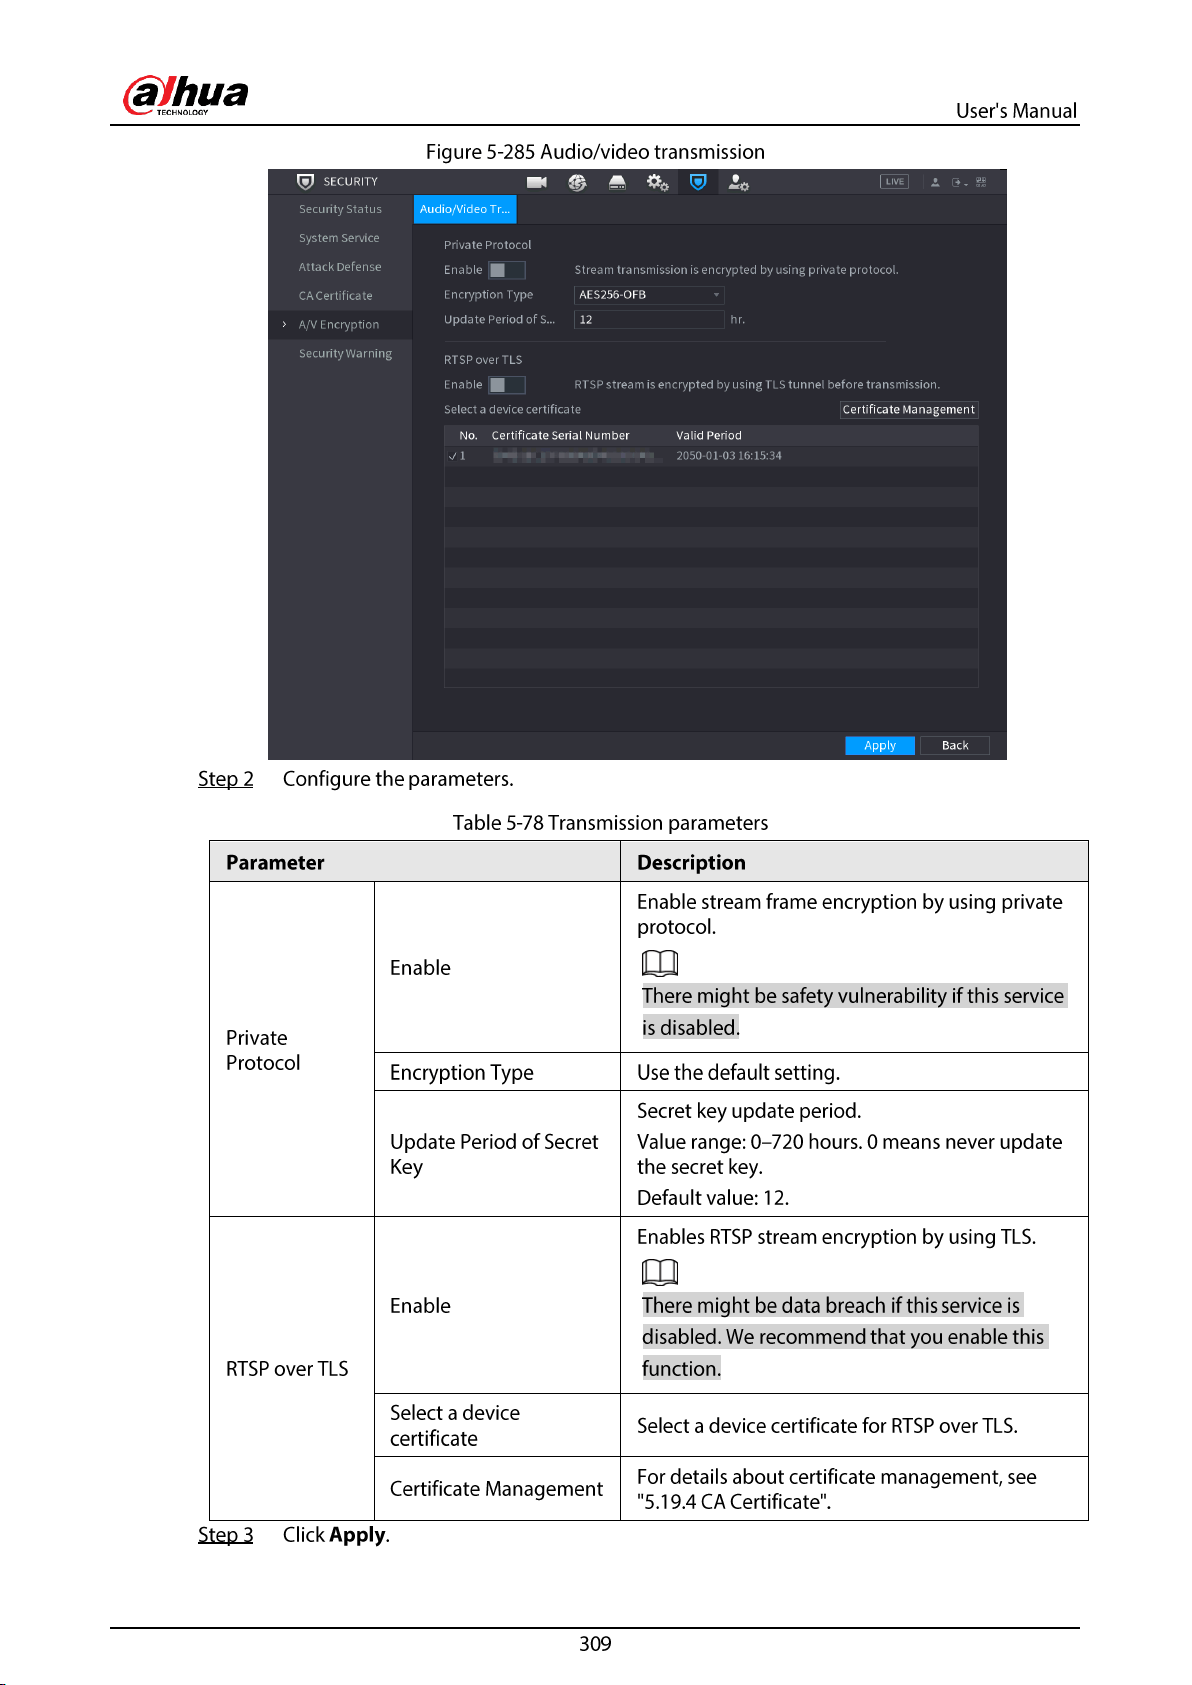Viewport: 1192px width, 1685px height.
Task: Open the Security Status menu item
Action: [340, 210]
